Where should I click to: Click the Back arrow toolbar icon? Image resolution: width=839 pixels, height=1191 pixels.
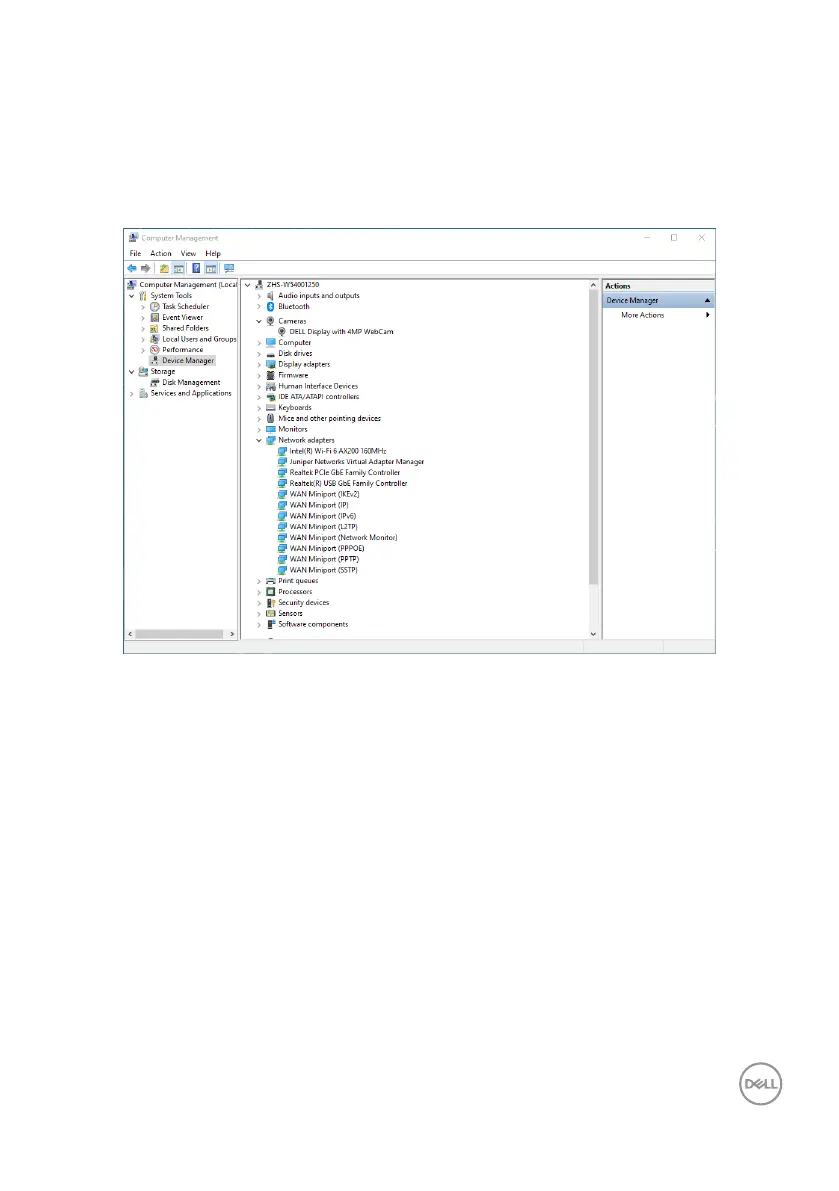coord(132,268)
